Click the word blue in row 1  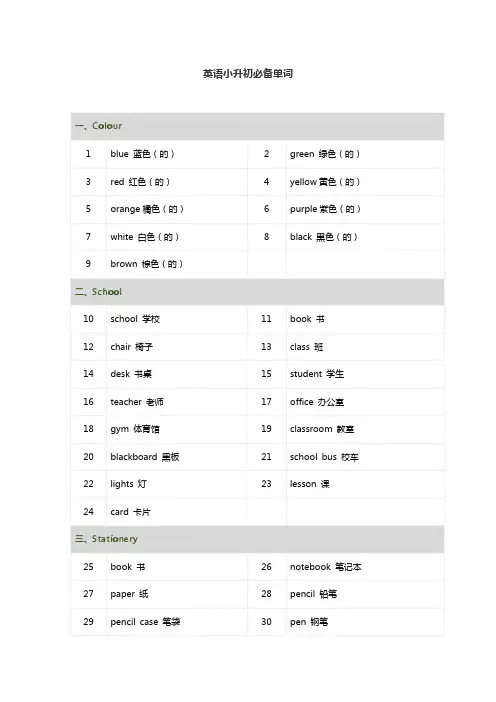point(120,154)
